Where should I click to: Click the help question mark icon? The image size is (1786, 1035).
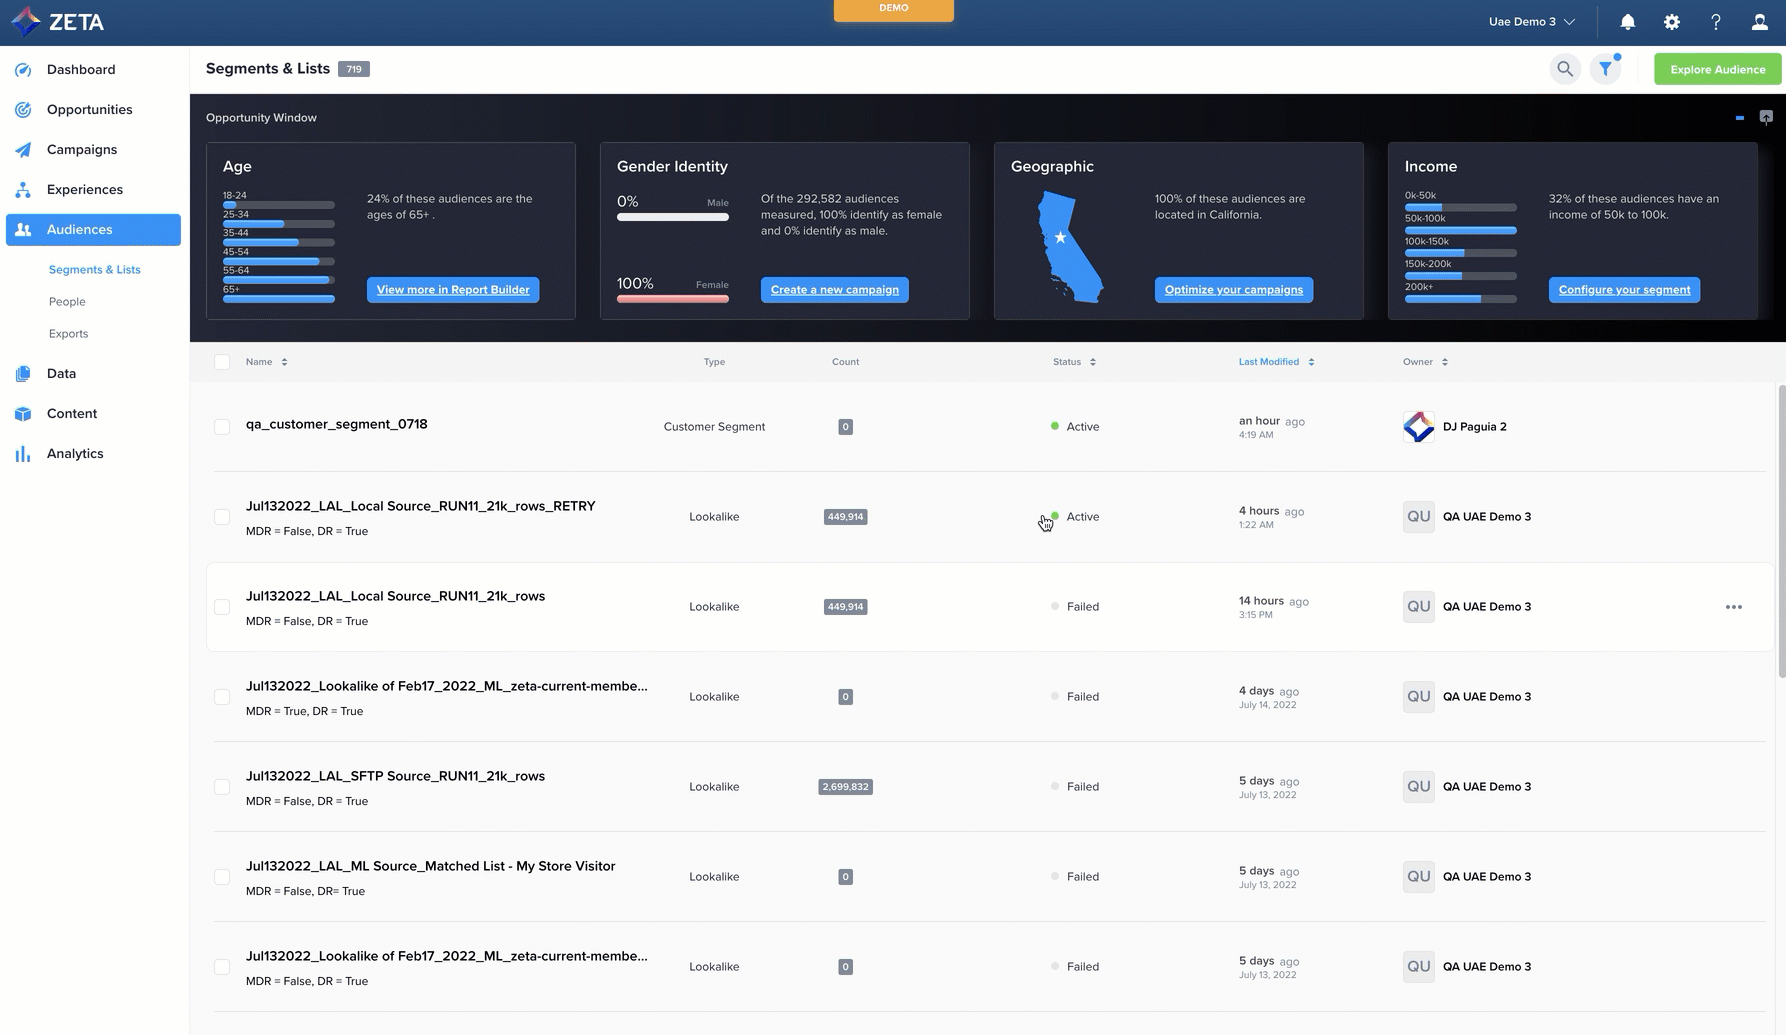(x=1715, y=22)
